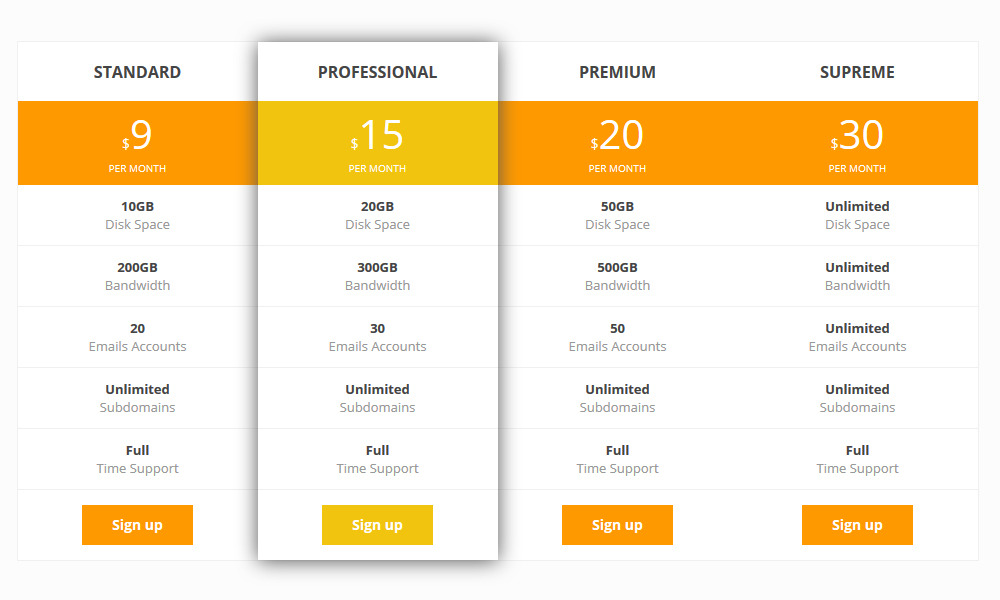Screen dimensions: 1000x600
Task: Open the PREMIUM plan heading
Action: tap(617, 72)
